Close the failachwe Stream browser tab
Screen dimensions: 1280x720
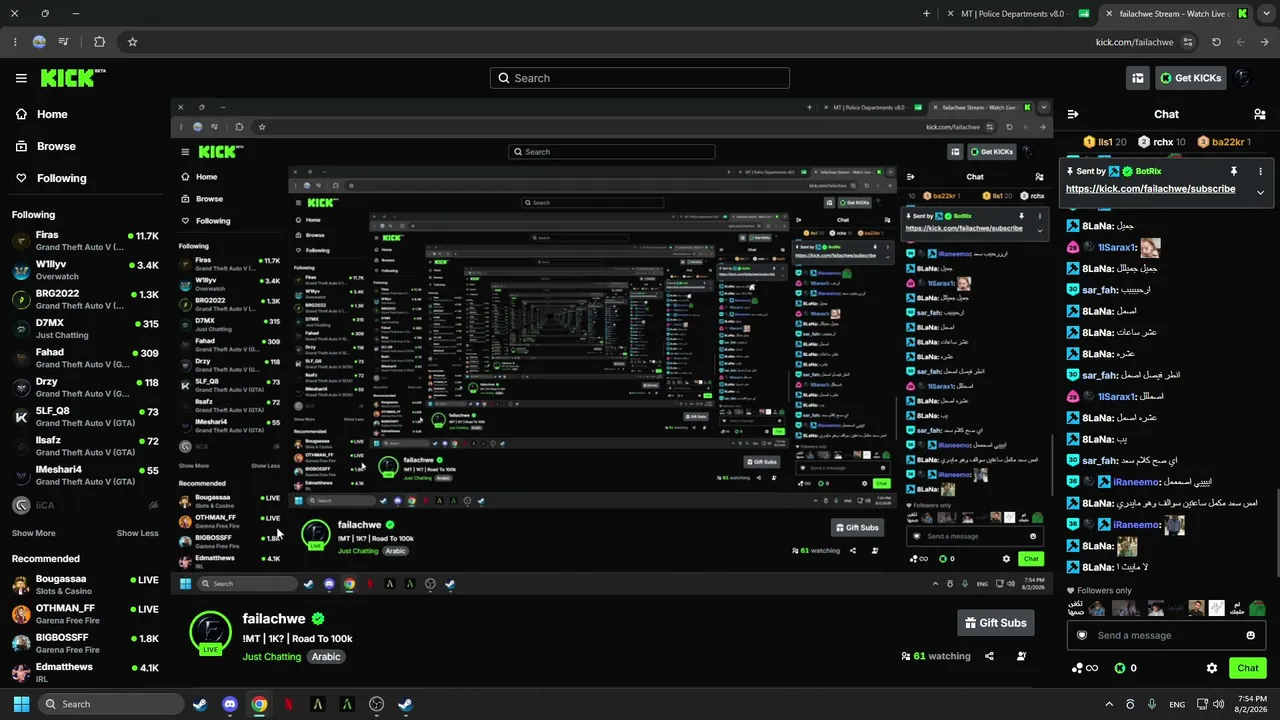click(1108, 14)
